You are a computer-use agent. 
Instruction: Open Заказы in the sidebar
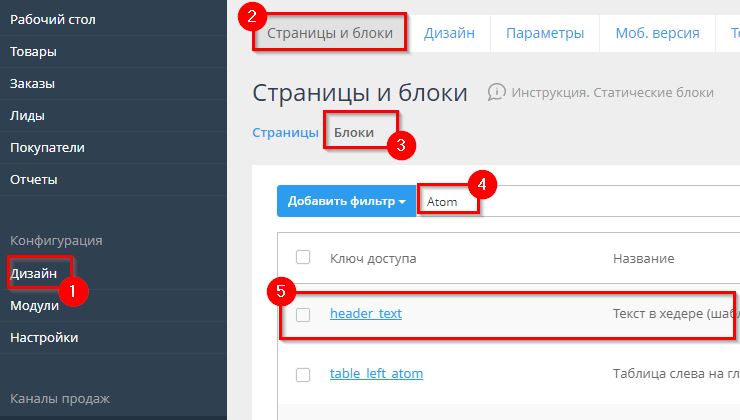tap(33, 84)
